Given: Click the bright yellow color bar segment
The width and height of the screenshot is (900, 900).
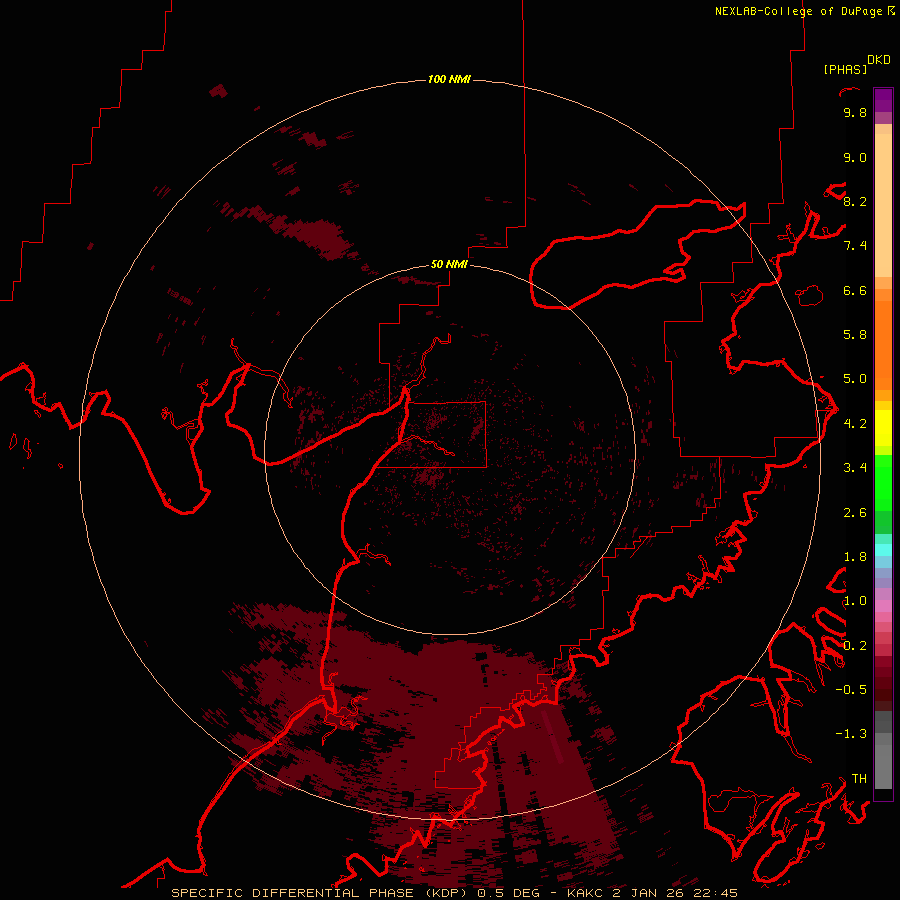Looking at the screenshot, I should 883,428.
